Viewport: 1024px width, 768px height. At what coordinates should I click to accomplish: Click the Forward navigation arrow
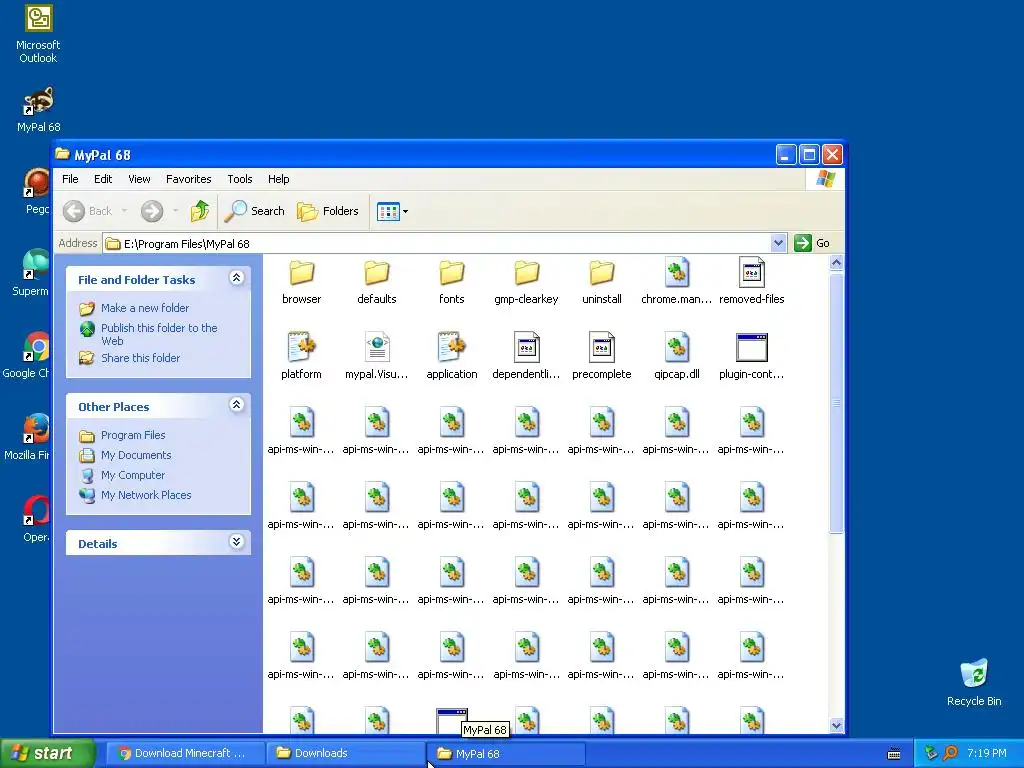tap(152, 211)
